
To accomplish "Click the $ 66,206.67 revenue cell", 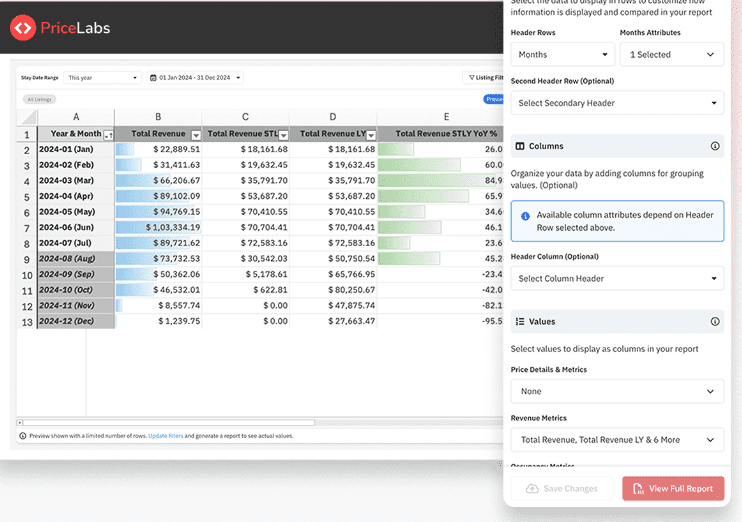I will 158,181.
